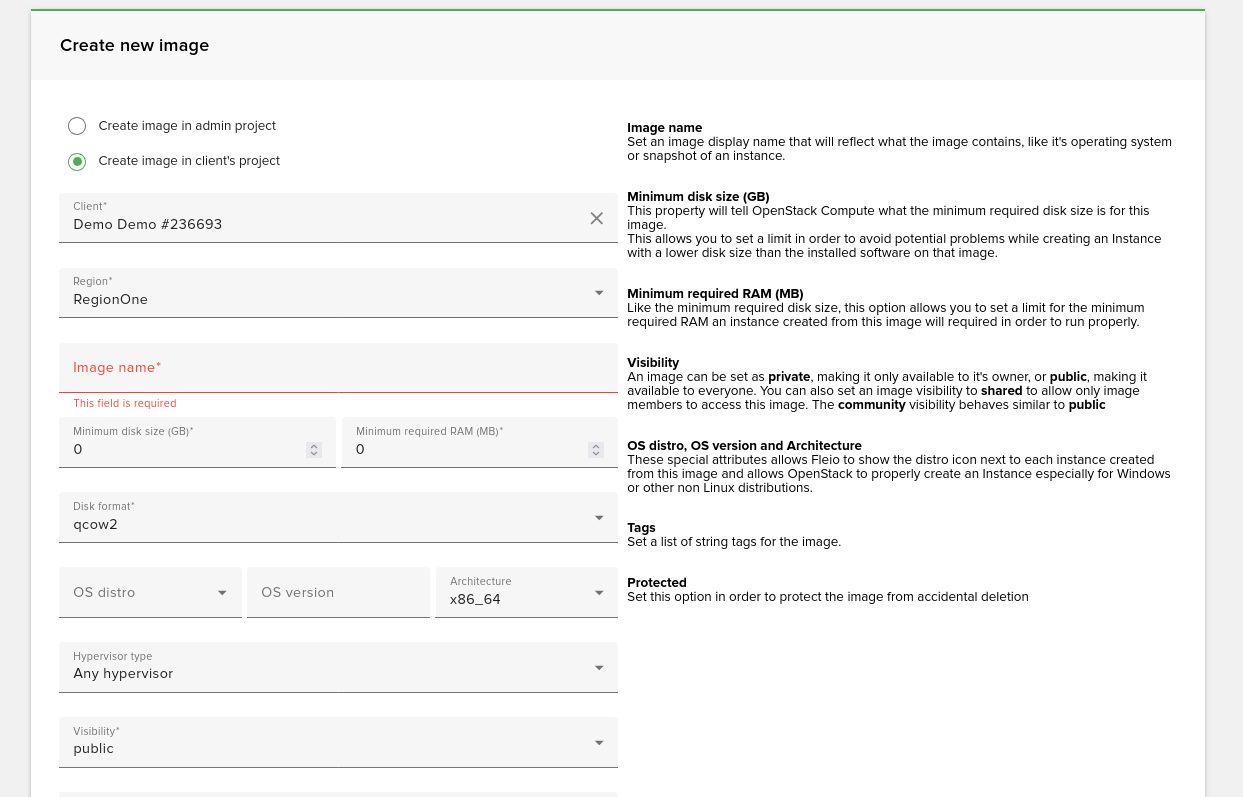Click the Visibility dropdown arrow icon
This screenshot has height=797, width=1243.
pos(599,742)
